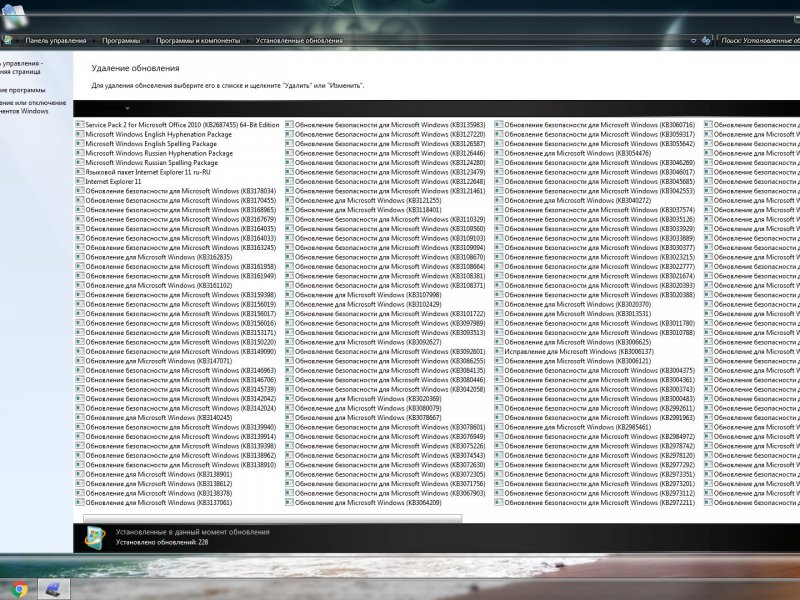Viewport: 800px width, 600px height.
Task: Click the icon next to update KB3121255
Action: [289, 201]
